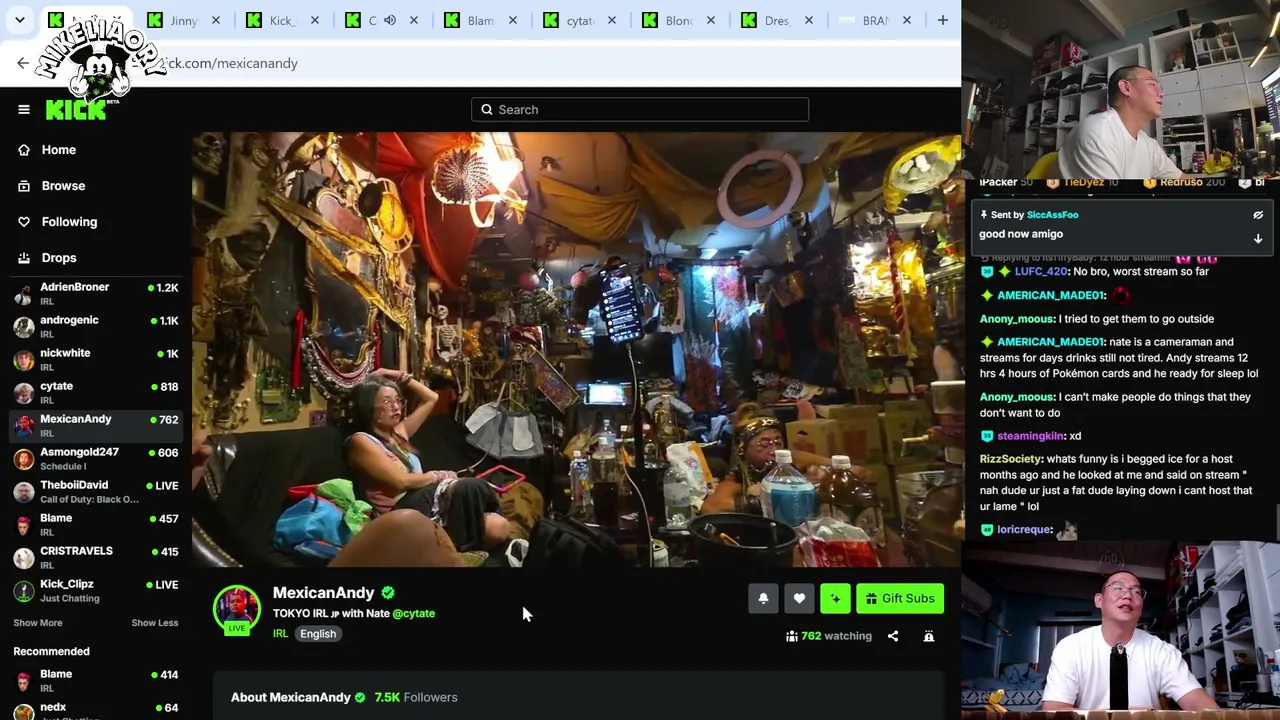Click the address bar URL
This screenshot has height=720, width=1280.
[230, 63]
